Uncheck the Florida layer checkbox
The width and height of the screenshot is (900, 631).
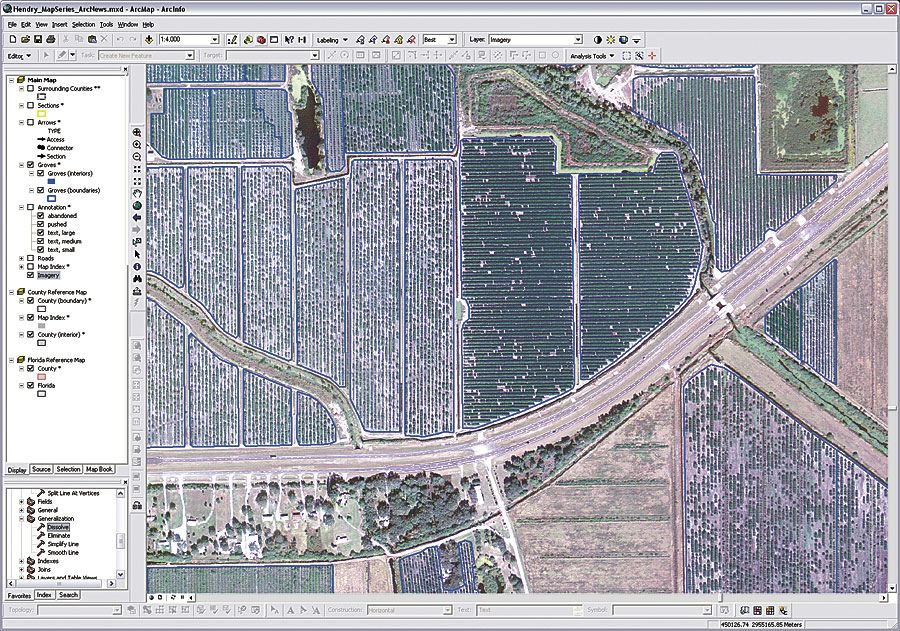coord(30,385)
